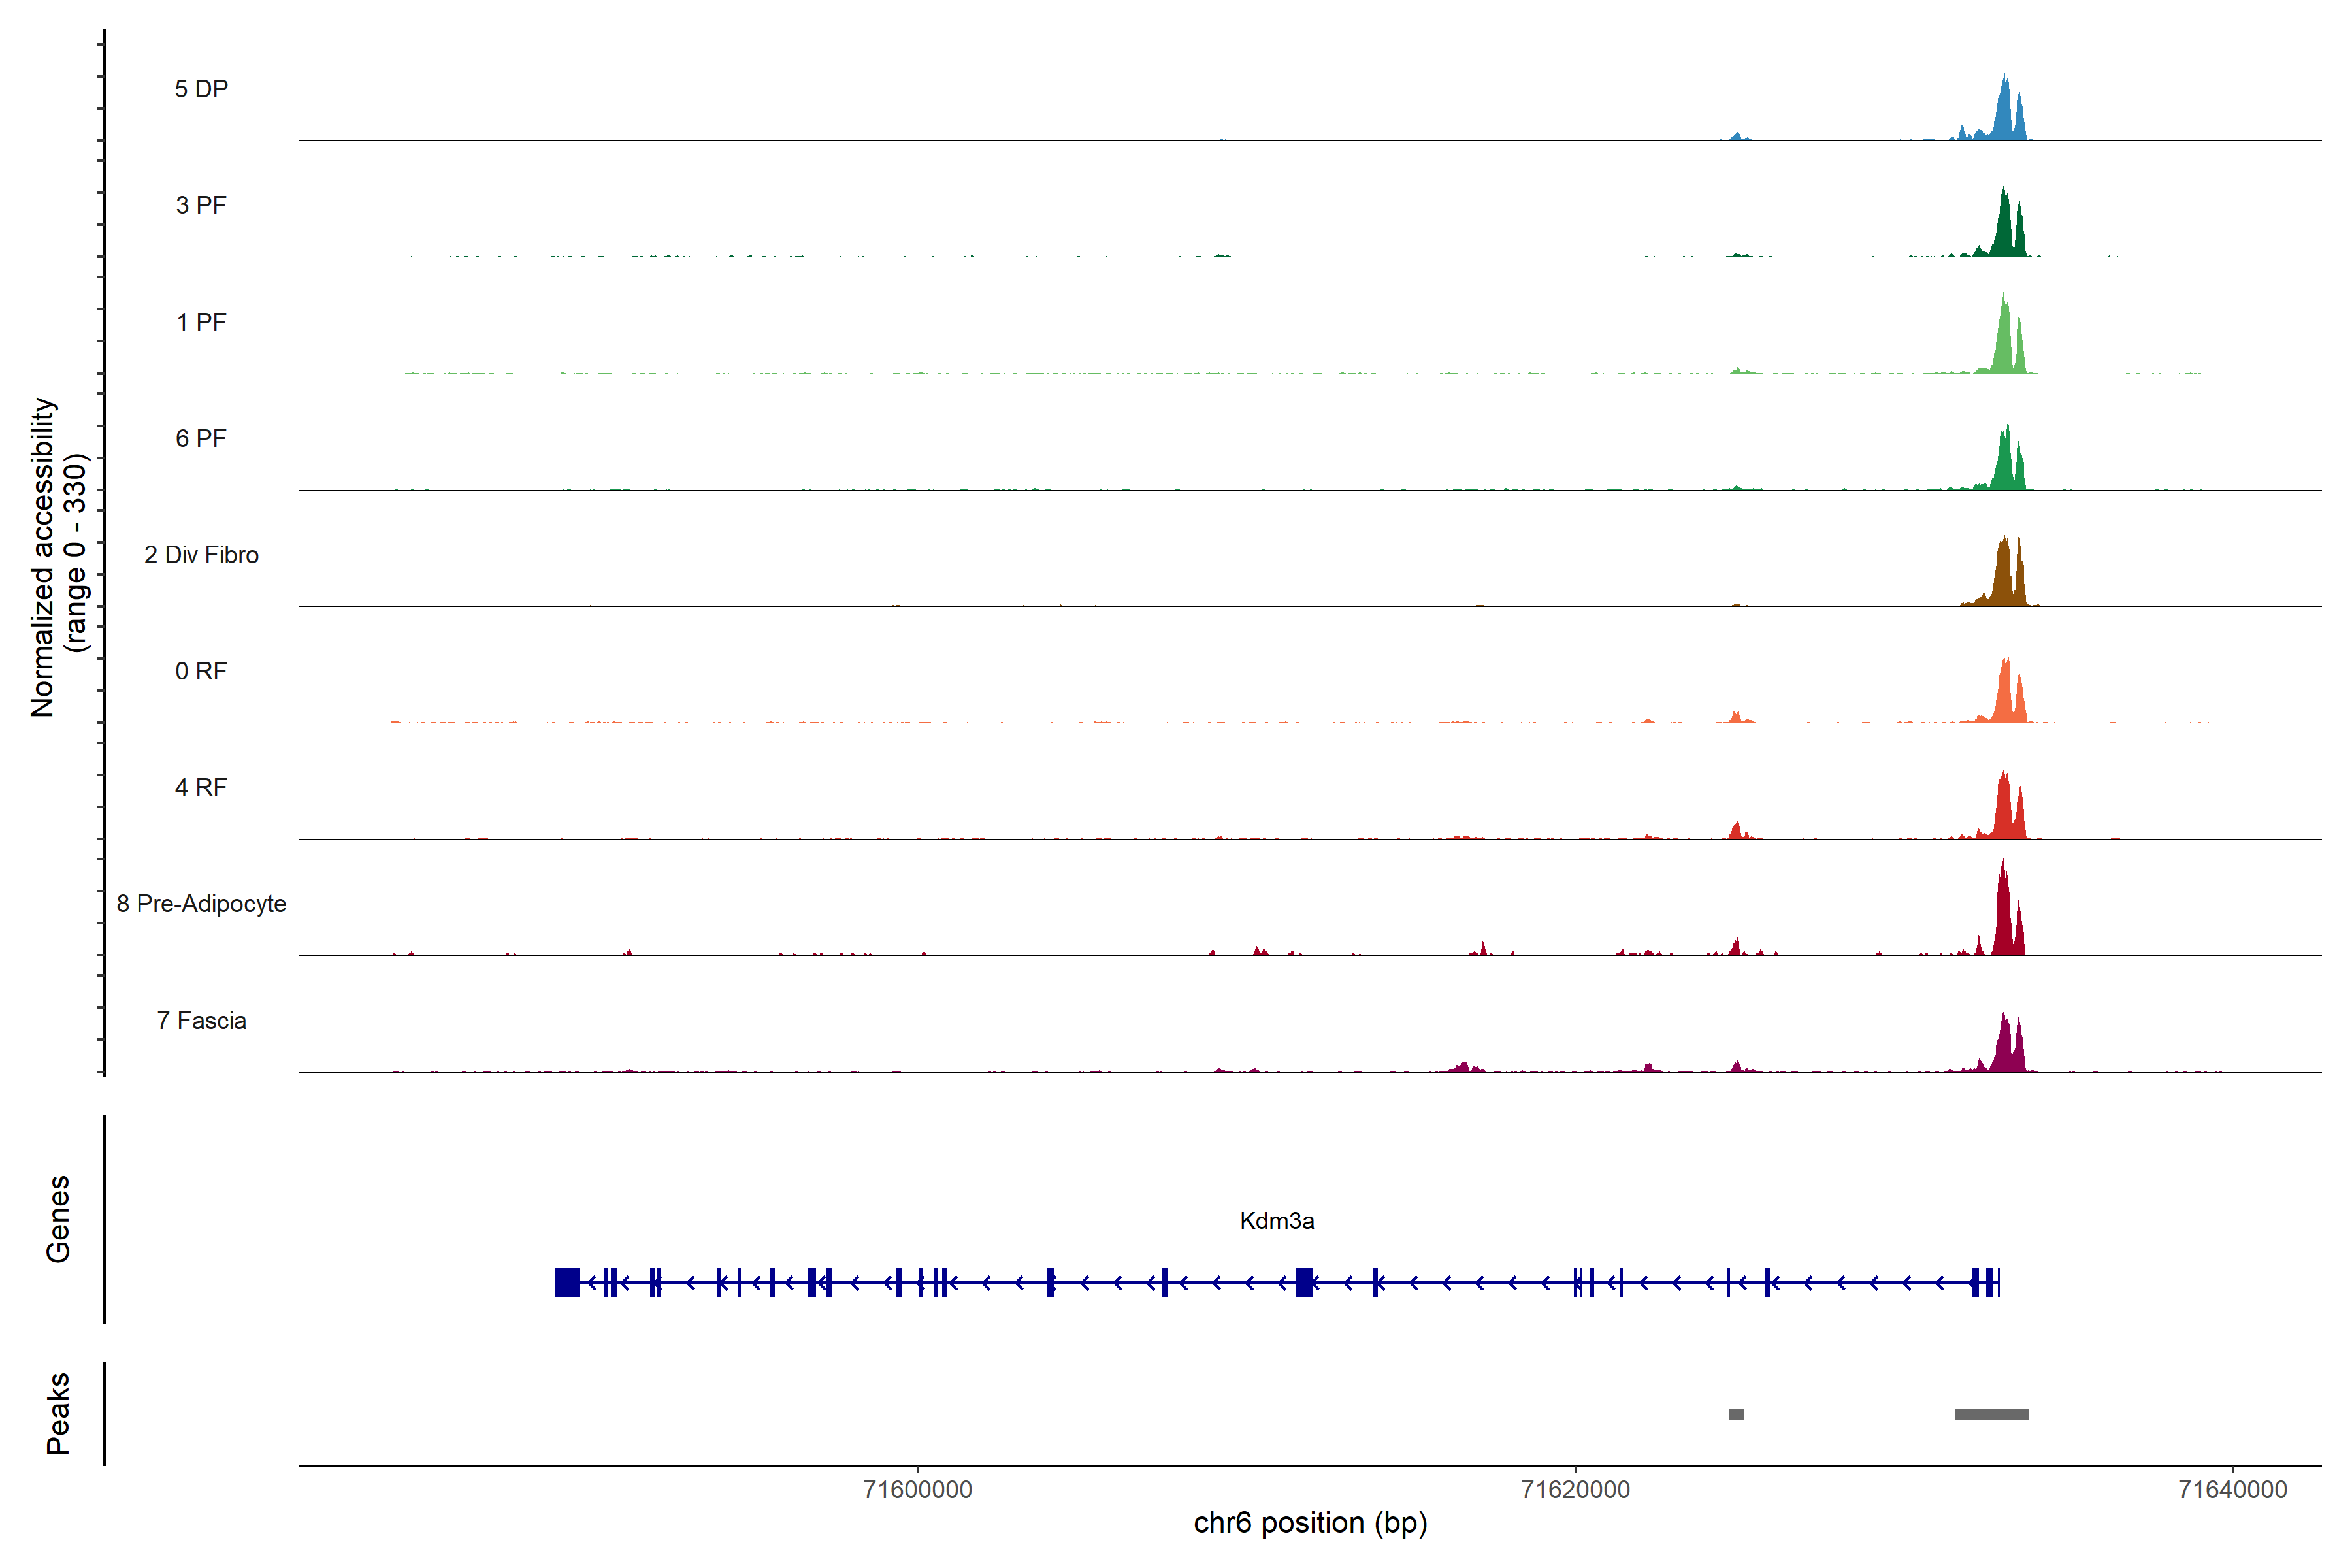
Task: Click the 6 PF track label
Action: pyautogui.click(x=201, y=438)
